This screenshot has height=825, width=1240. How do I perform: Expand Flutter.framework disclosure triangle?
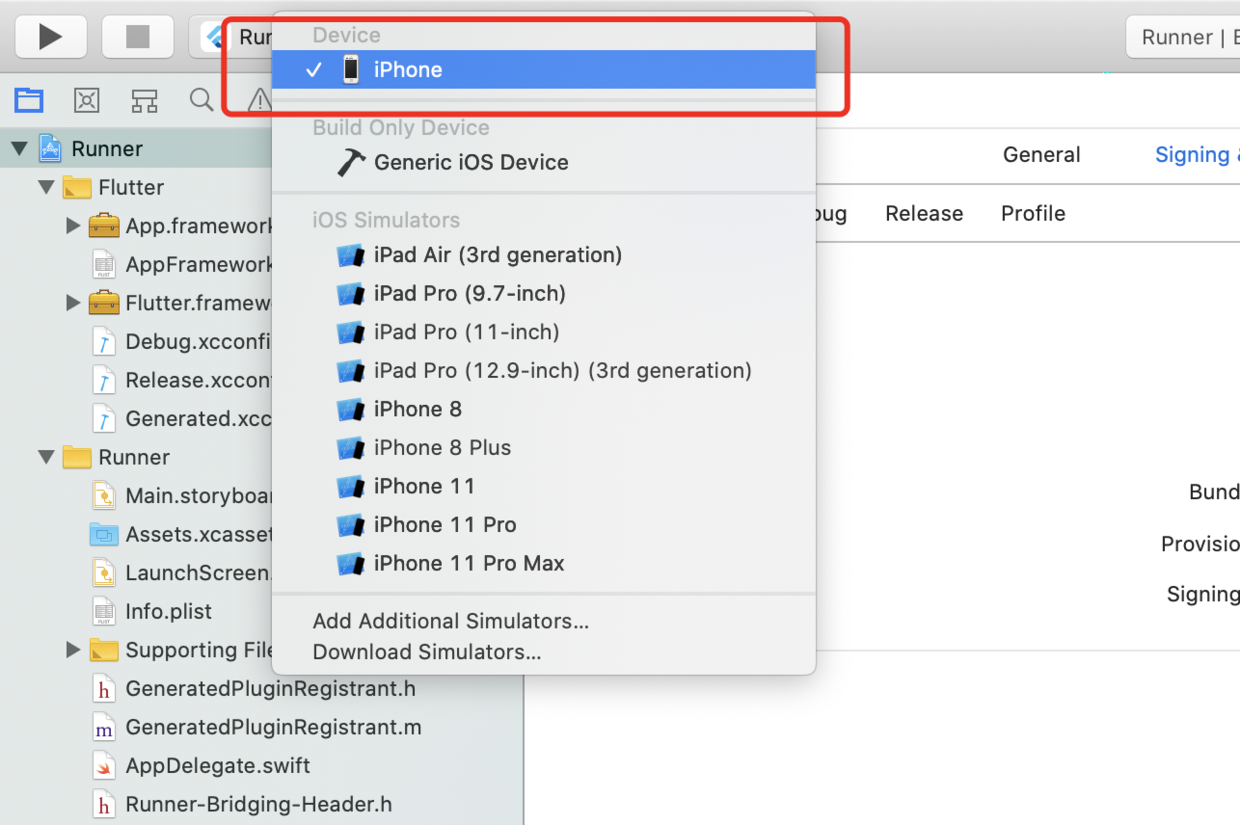[73, 303]
